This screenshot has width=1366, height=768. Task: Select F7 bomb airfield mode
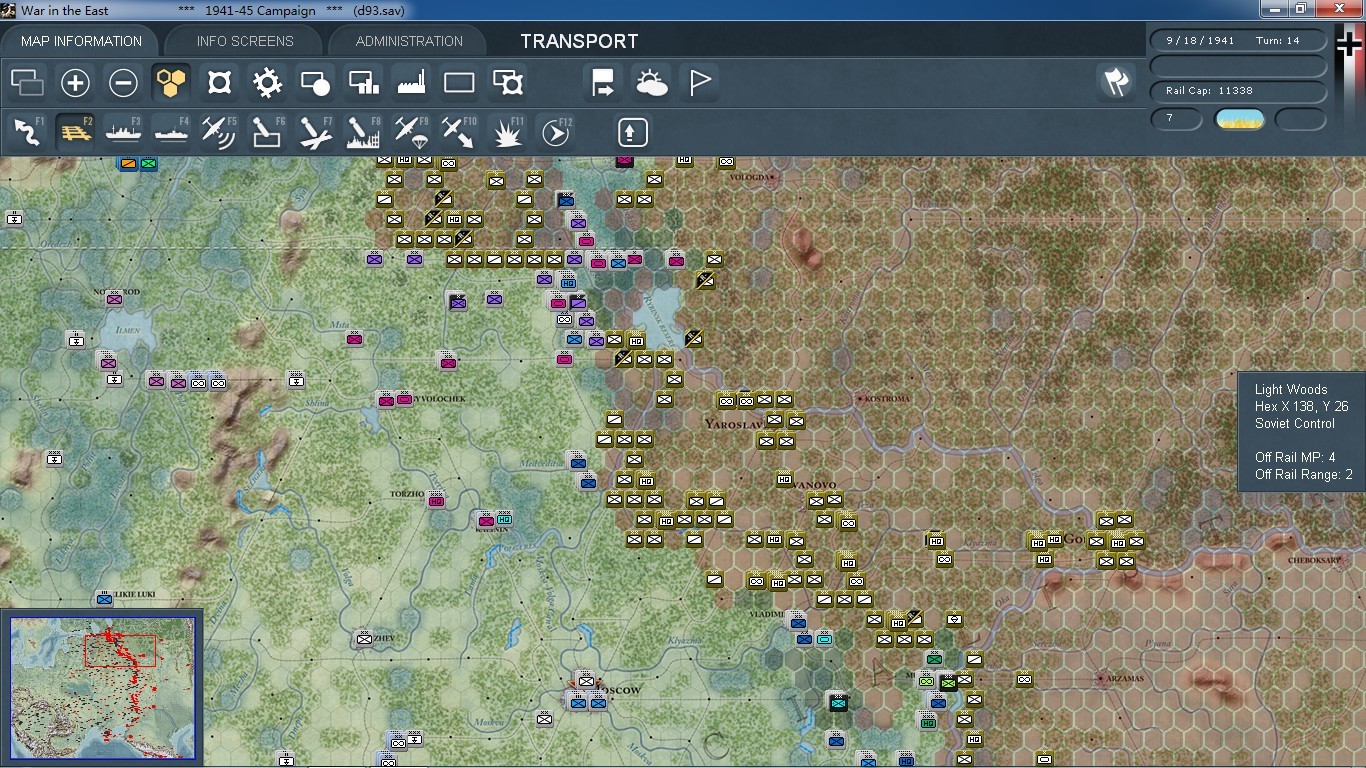[315, 132]
